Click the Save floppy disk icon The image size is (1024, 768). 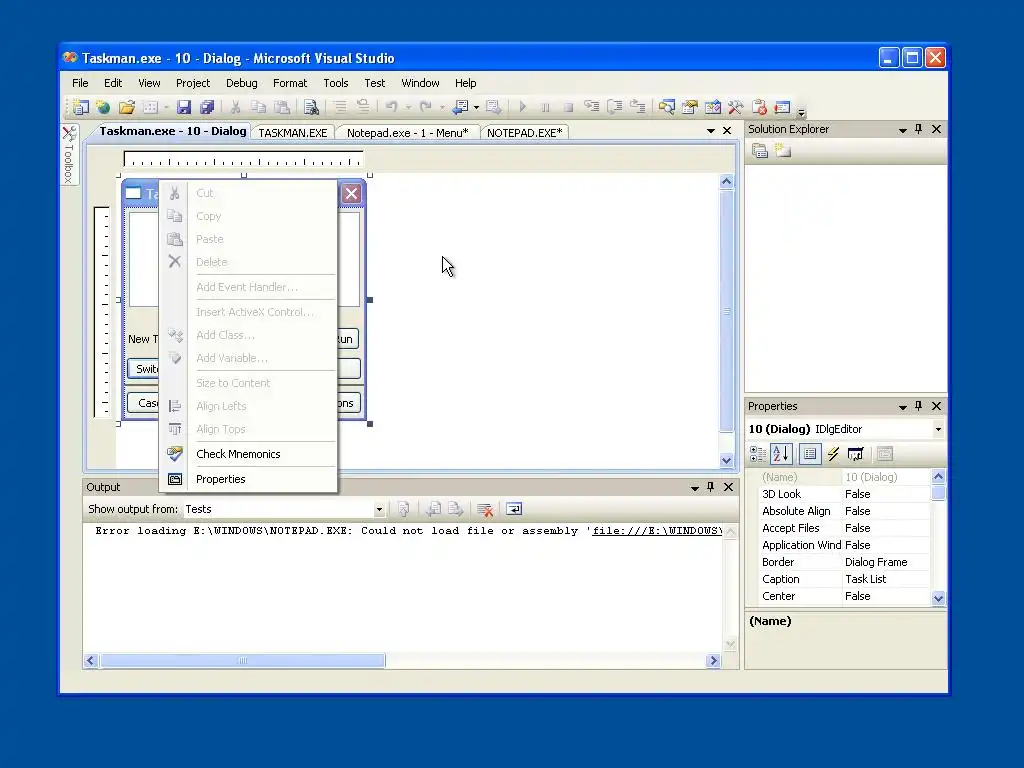tap(184, 107)
